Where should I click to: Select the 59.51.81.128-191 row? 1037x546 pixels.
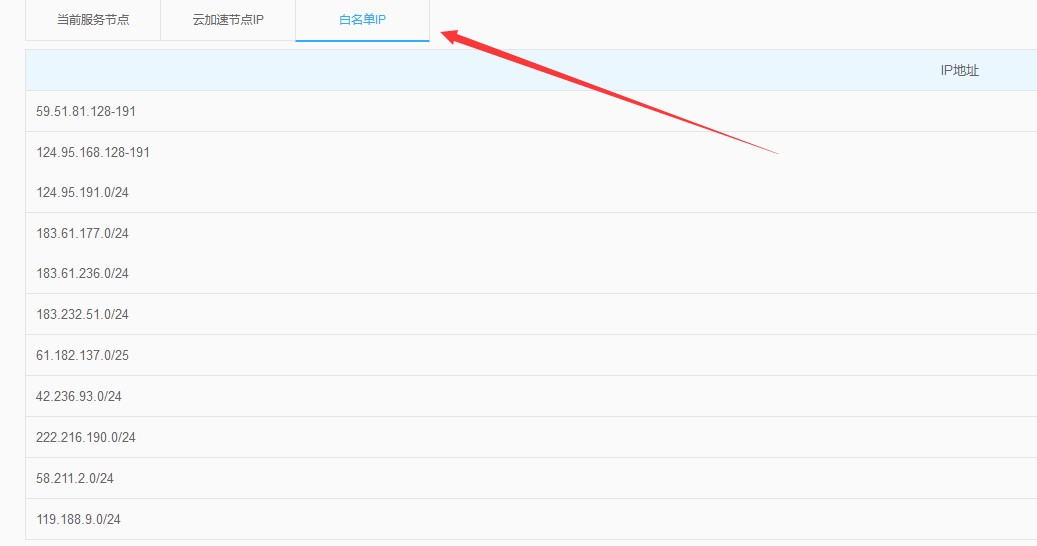(86, 111)
